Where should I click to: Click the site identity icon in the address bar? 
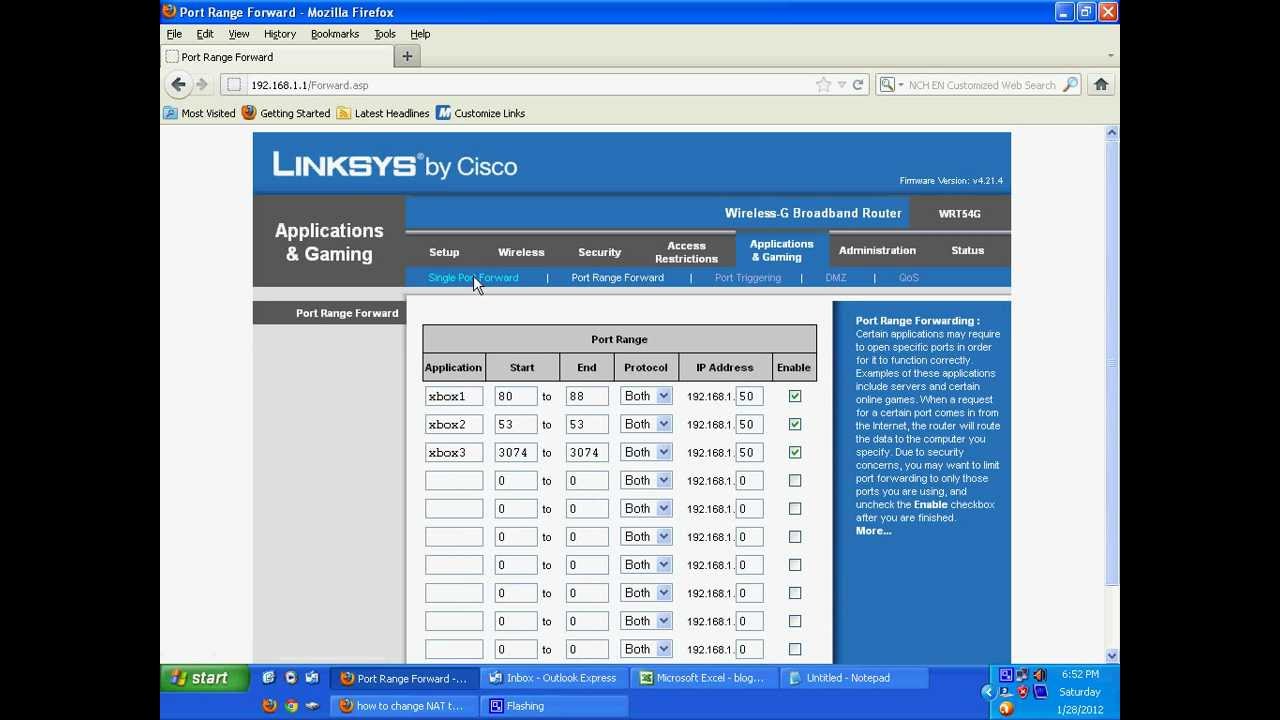[234, 85]
